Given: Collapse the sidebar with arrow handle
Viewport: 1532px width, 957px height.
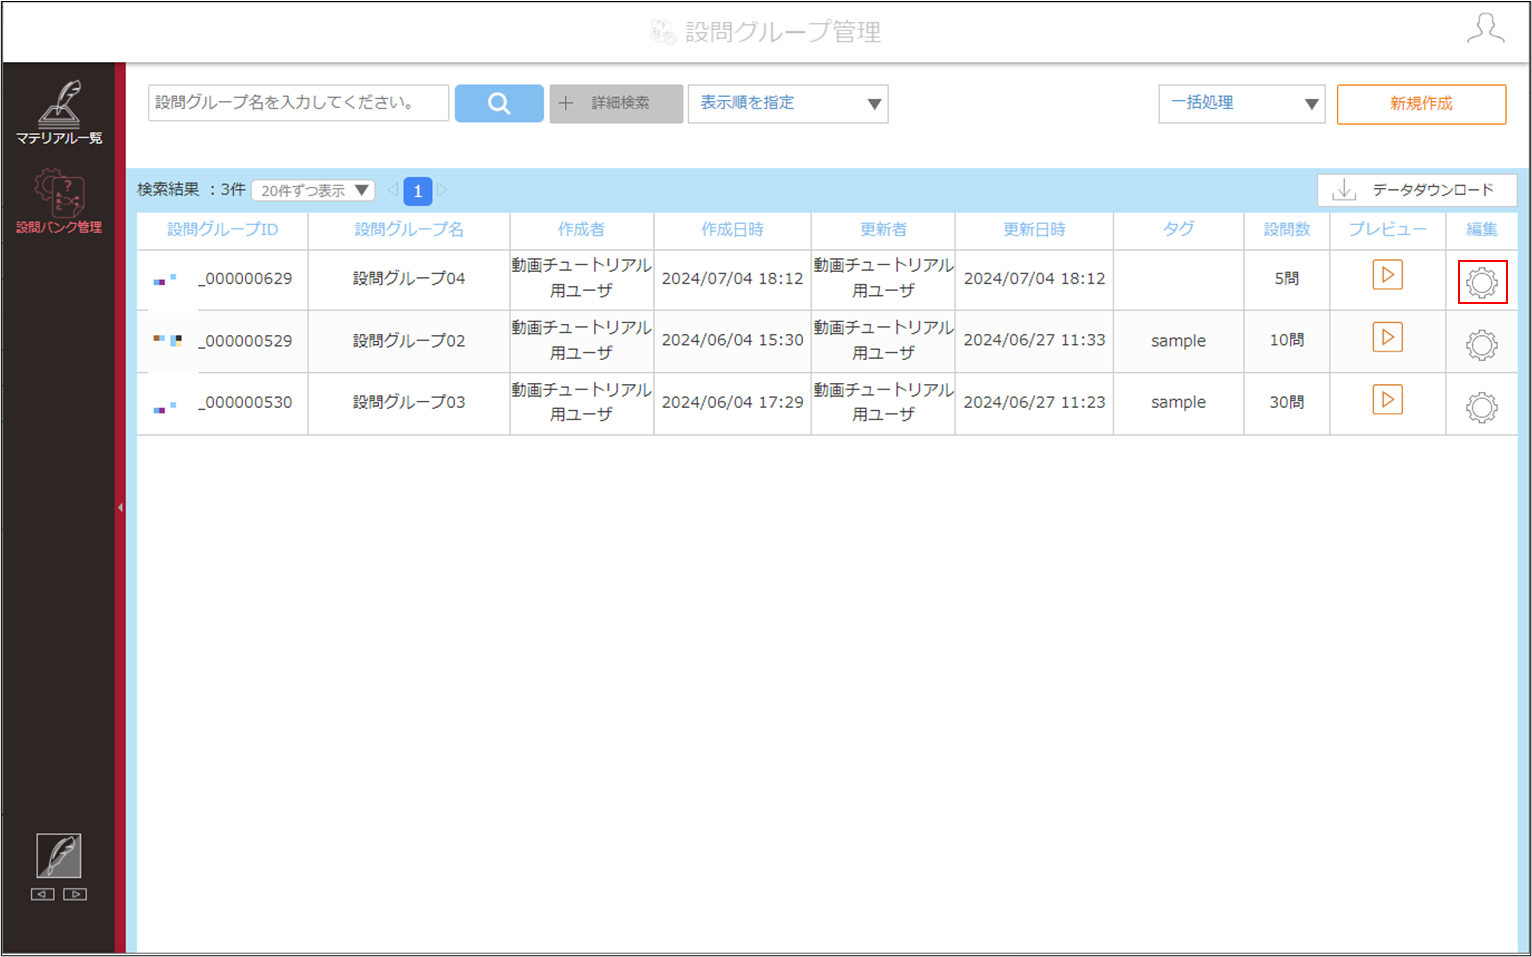Looking at the screenshot, I should point(120,508).
